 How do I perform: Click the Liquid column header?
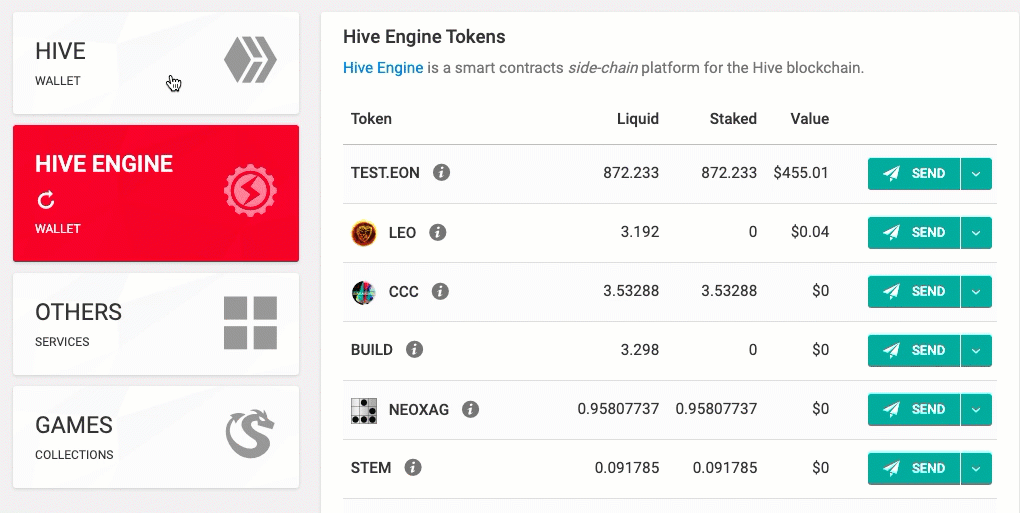pyautogui.click(x=638, y=119)
